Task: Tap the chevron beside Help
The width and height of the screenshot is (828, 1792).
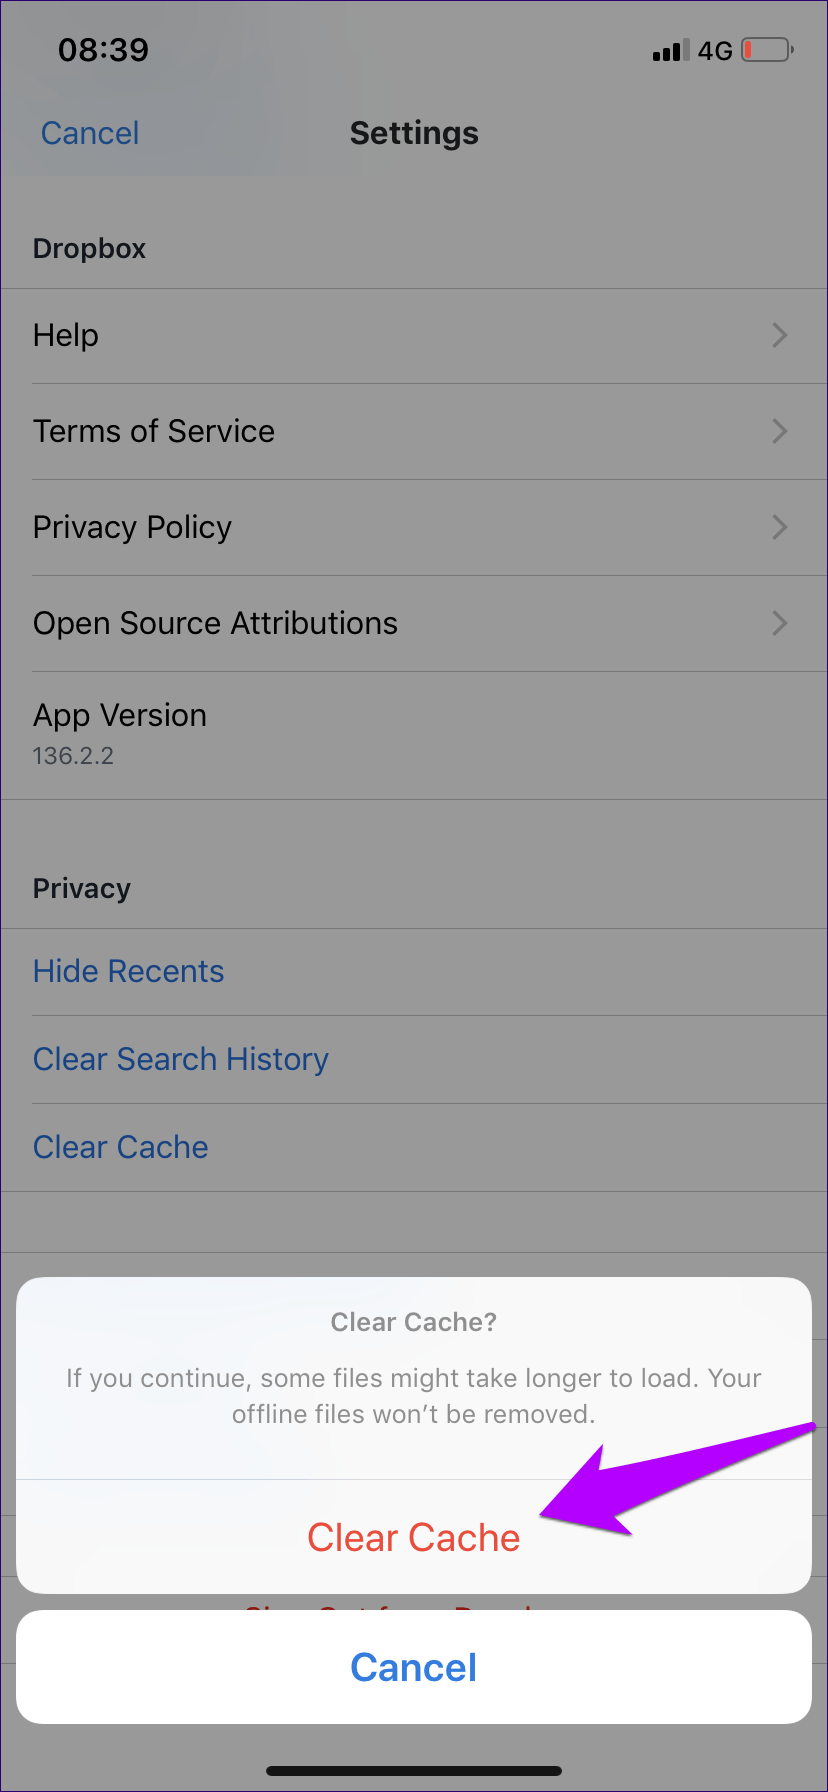Action: pyautogui.click(x=780, y=335)
